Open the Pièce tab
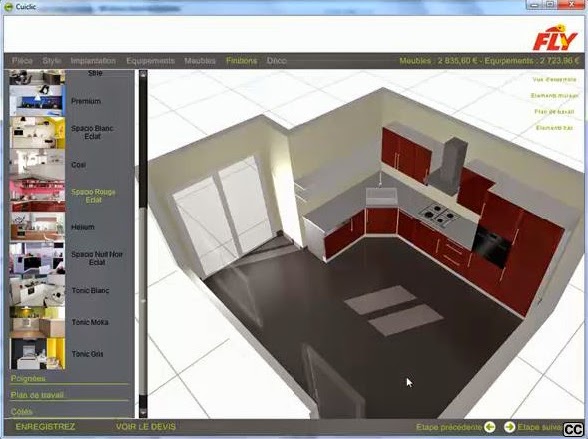 [22, 61]
